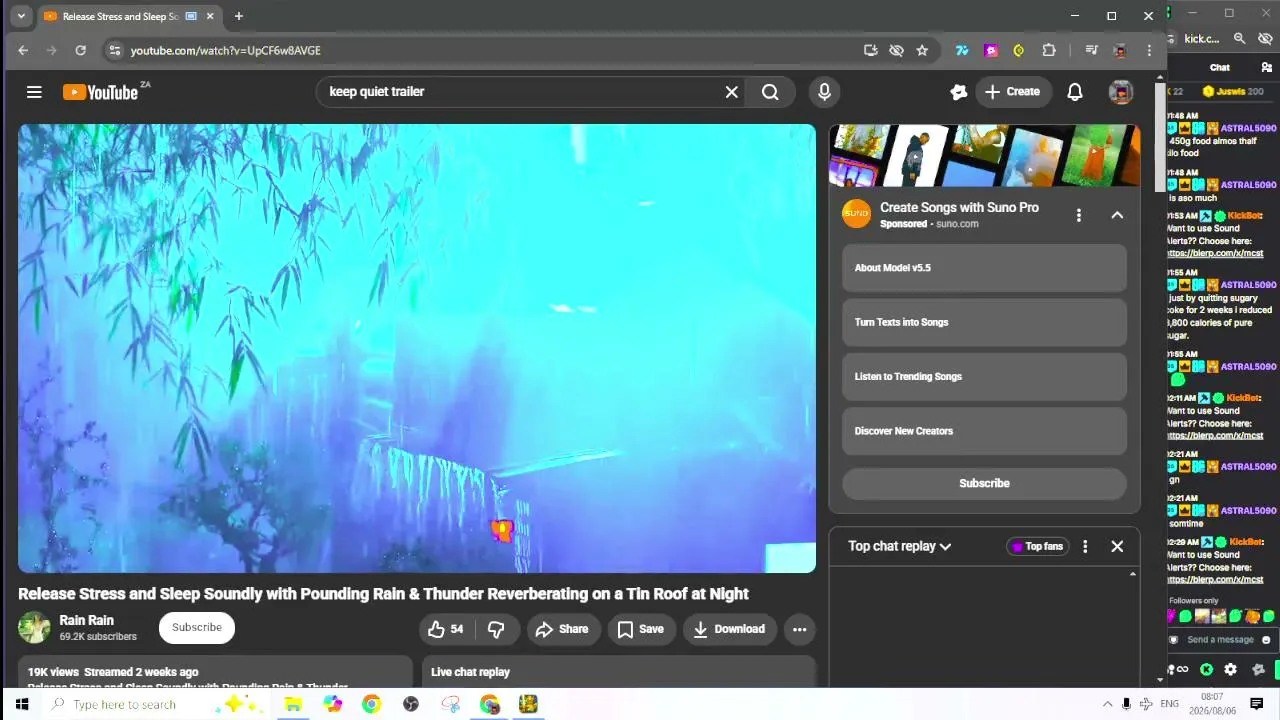Viewport: 1280px width, 720px height.
Task: Click the cyan extension icon in toolbar
Action: pos(962,50)
